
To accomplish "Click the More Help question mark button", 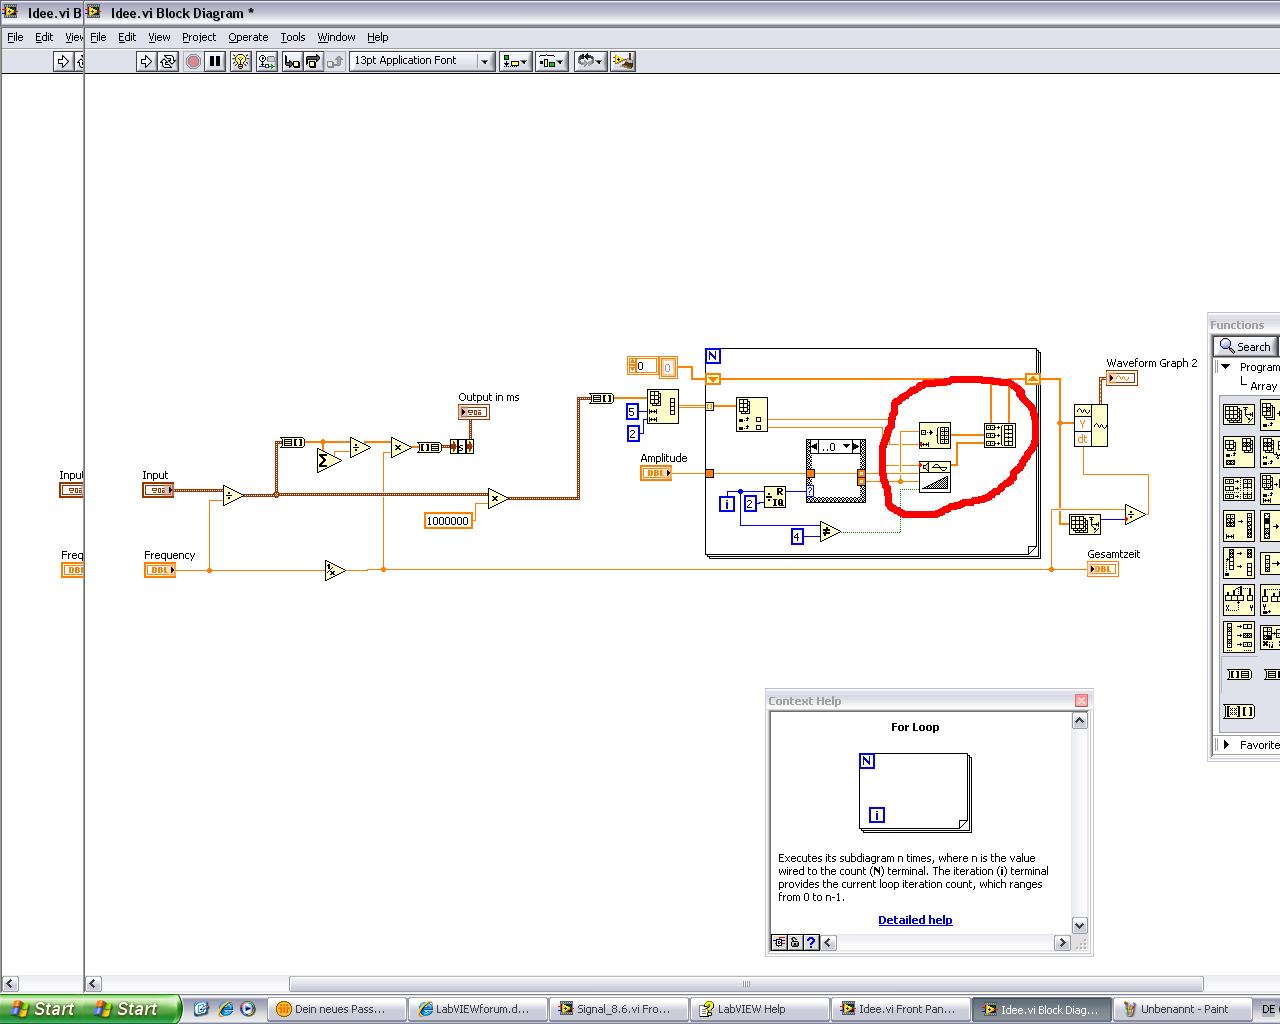I will 811,942.
